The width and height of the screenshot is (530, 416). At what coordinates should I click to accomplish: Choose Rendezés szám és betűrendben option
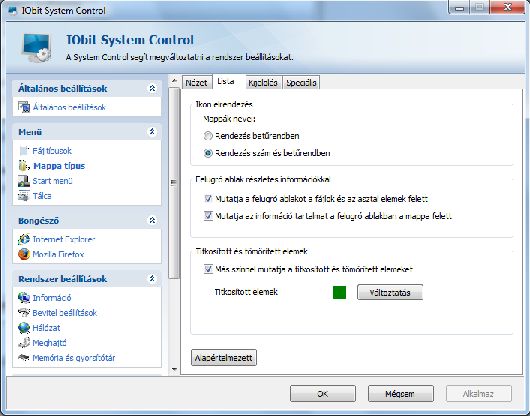click(x=208, y=153)
